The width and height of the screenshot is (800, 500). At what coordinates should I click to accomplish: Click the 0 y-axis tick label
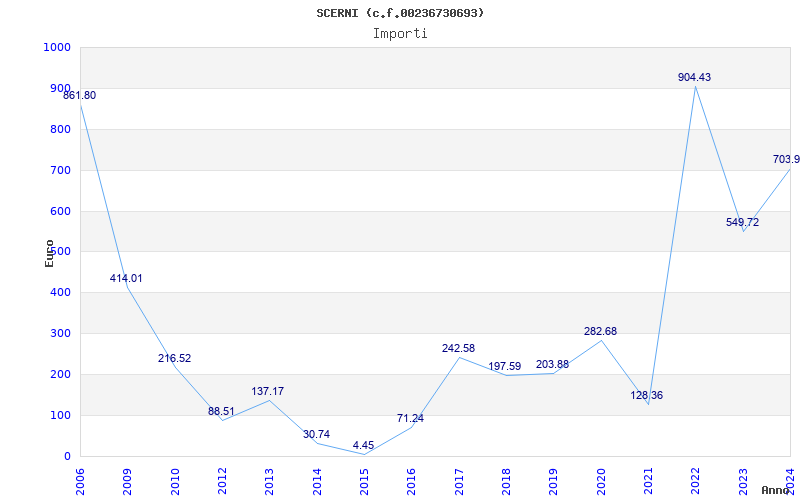[x=67, y=457]
